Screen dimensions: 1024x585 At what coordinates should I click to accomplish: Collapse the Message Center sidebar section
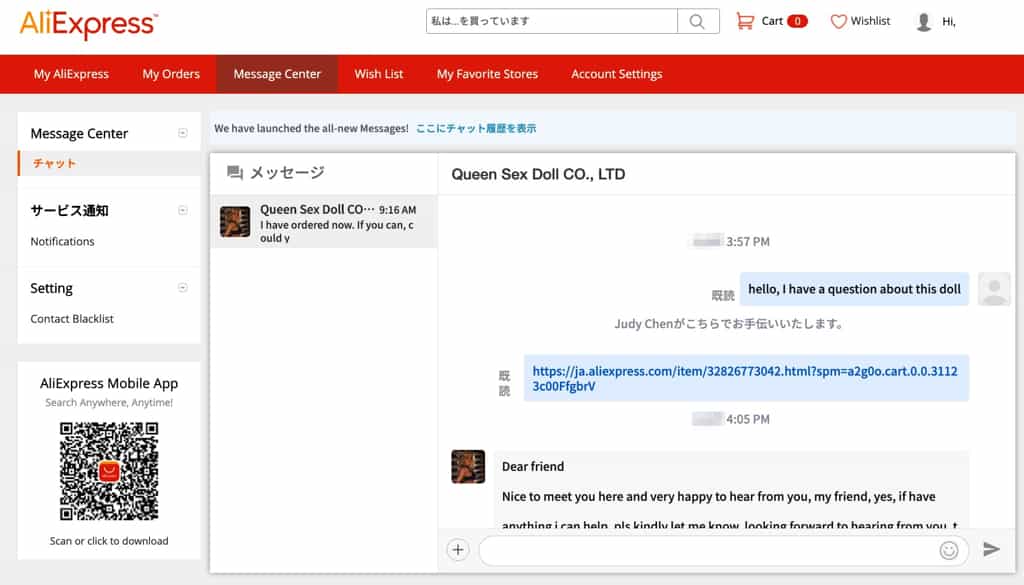point(183,133)
